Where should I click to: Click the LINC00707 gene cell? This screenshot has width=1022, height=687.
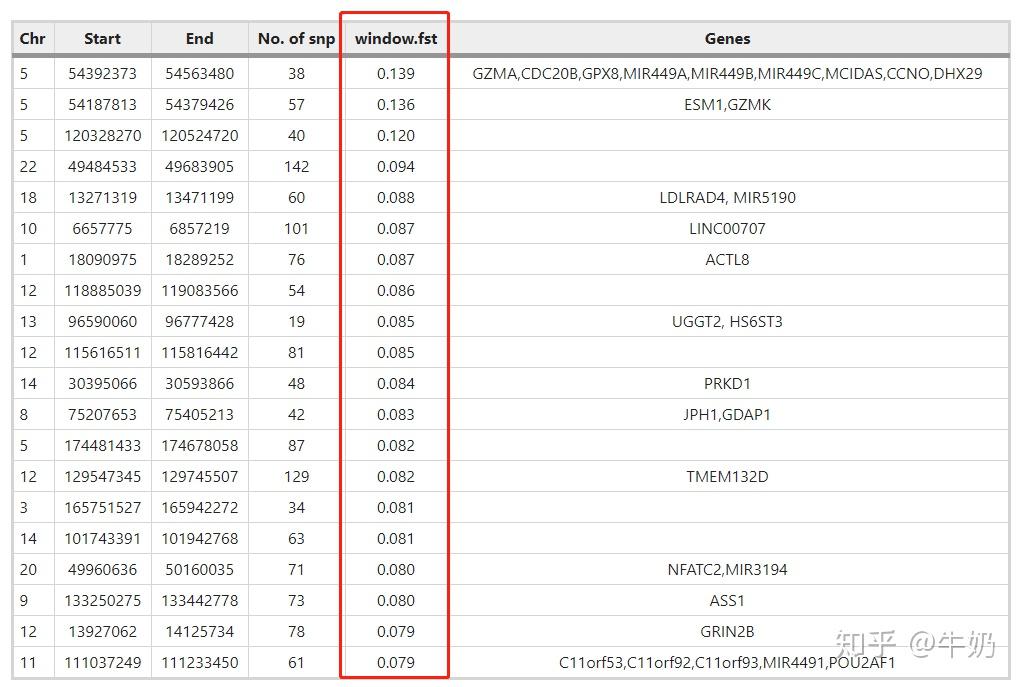click(x=727, y=229)
